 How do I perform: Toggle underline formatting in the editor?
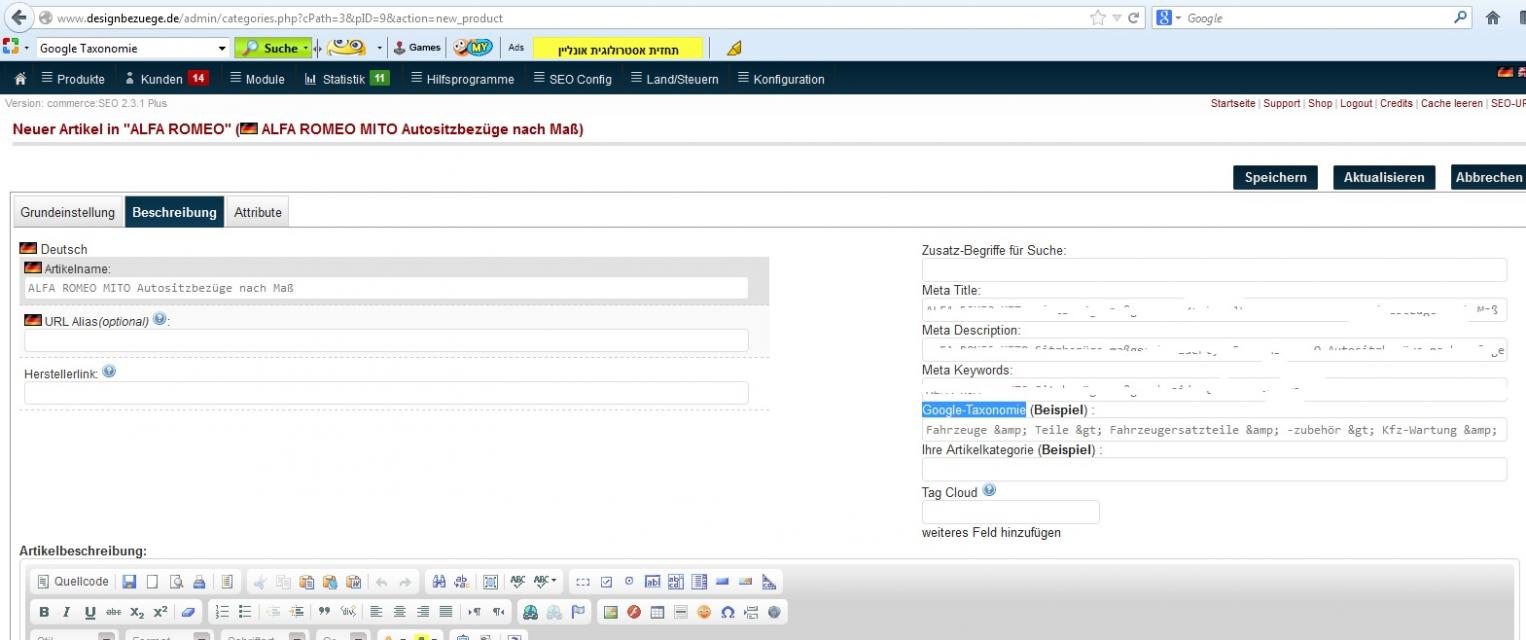(90, 612)
